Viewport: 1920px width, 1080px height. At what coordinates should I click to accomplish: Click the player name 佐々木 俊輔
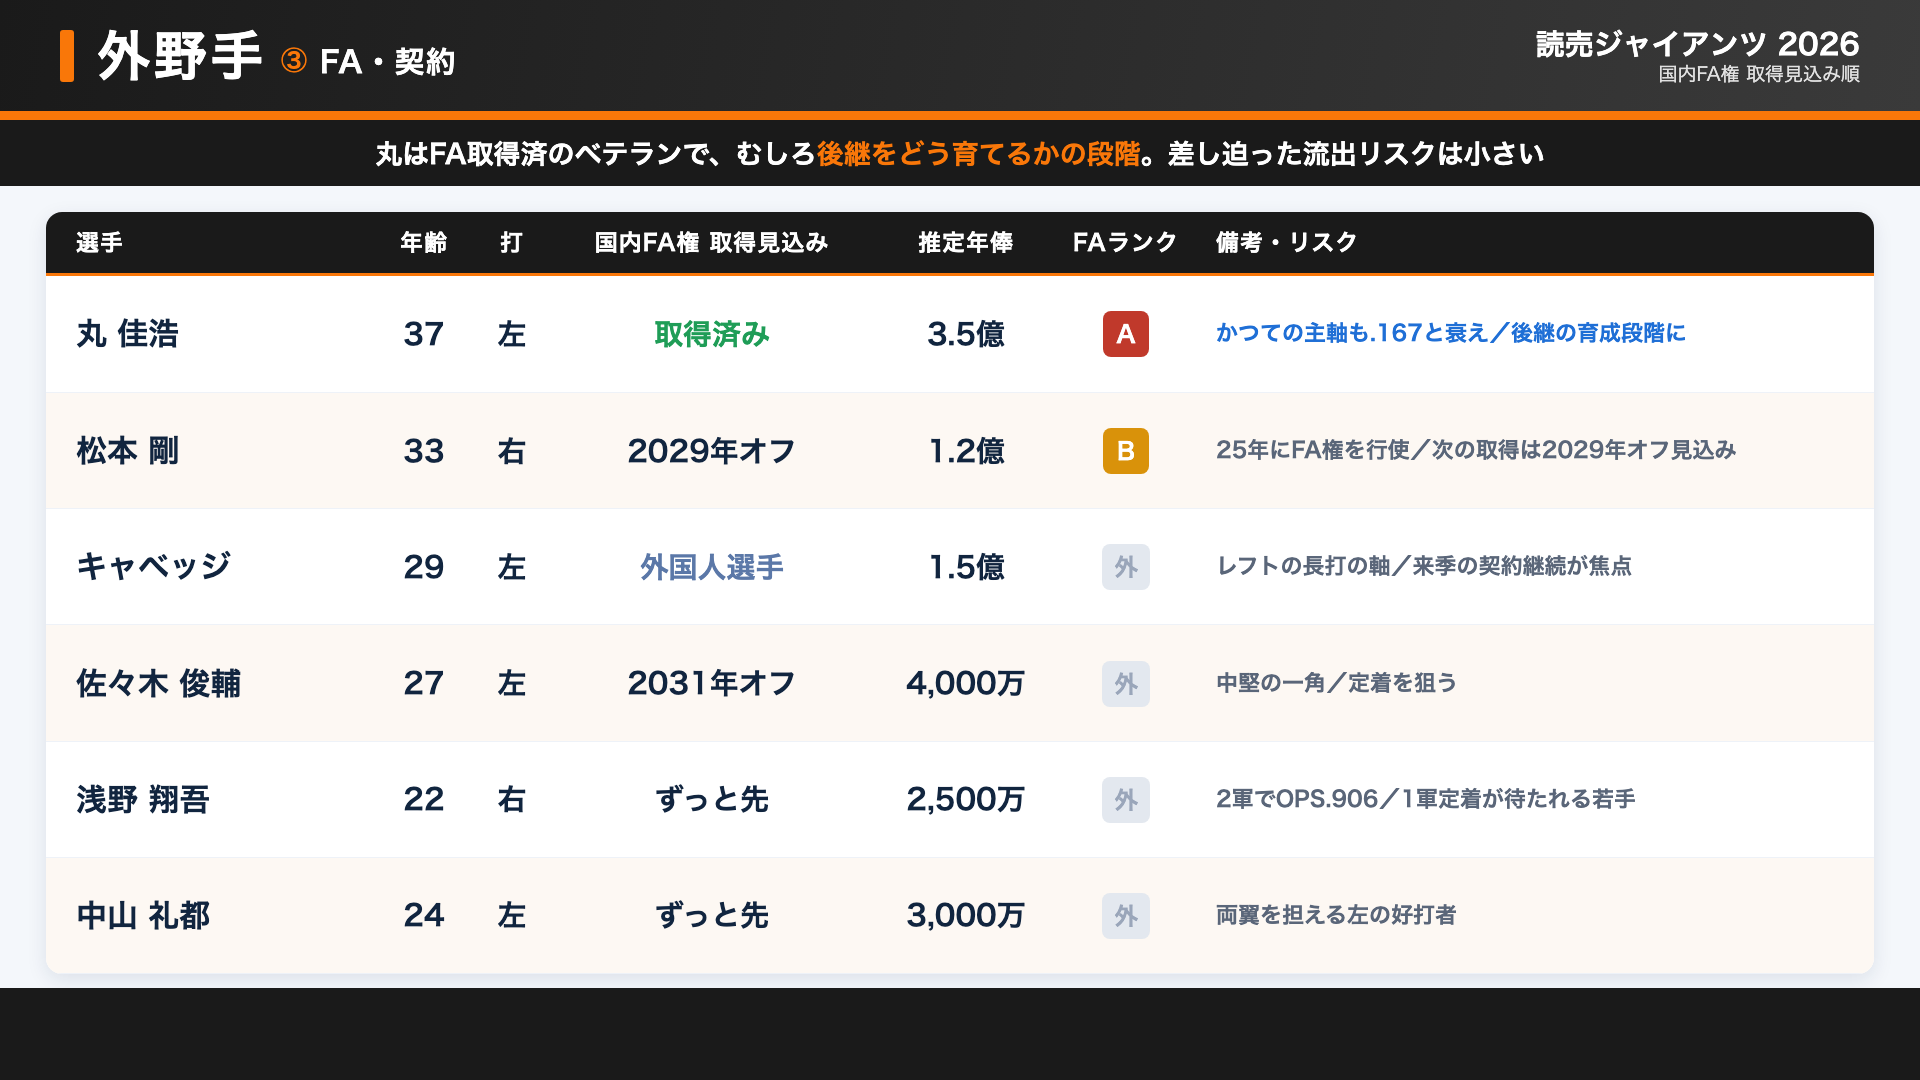(158, 684)
